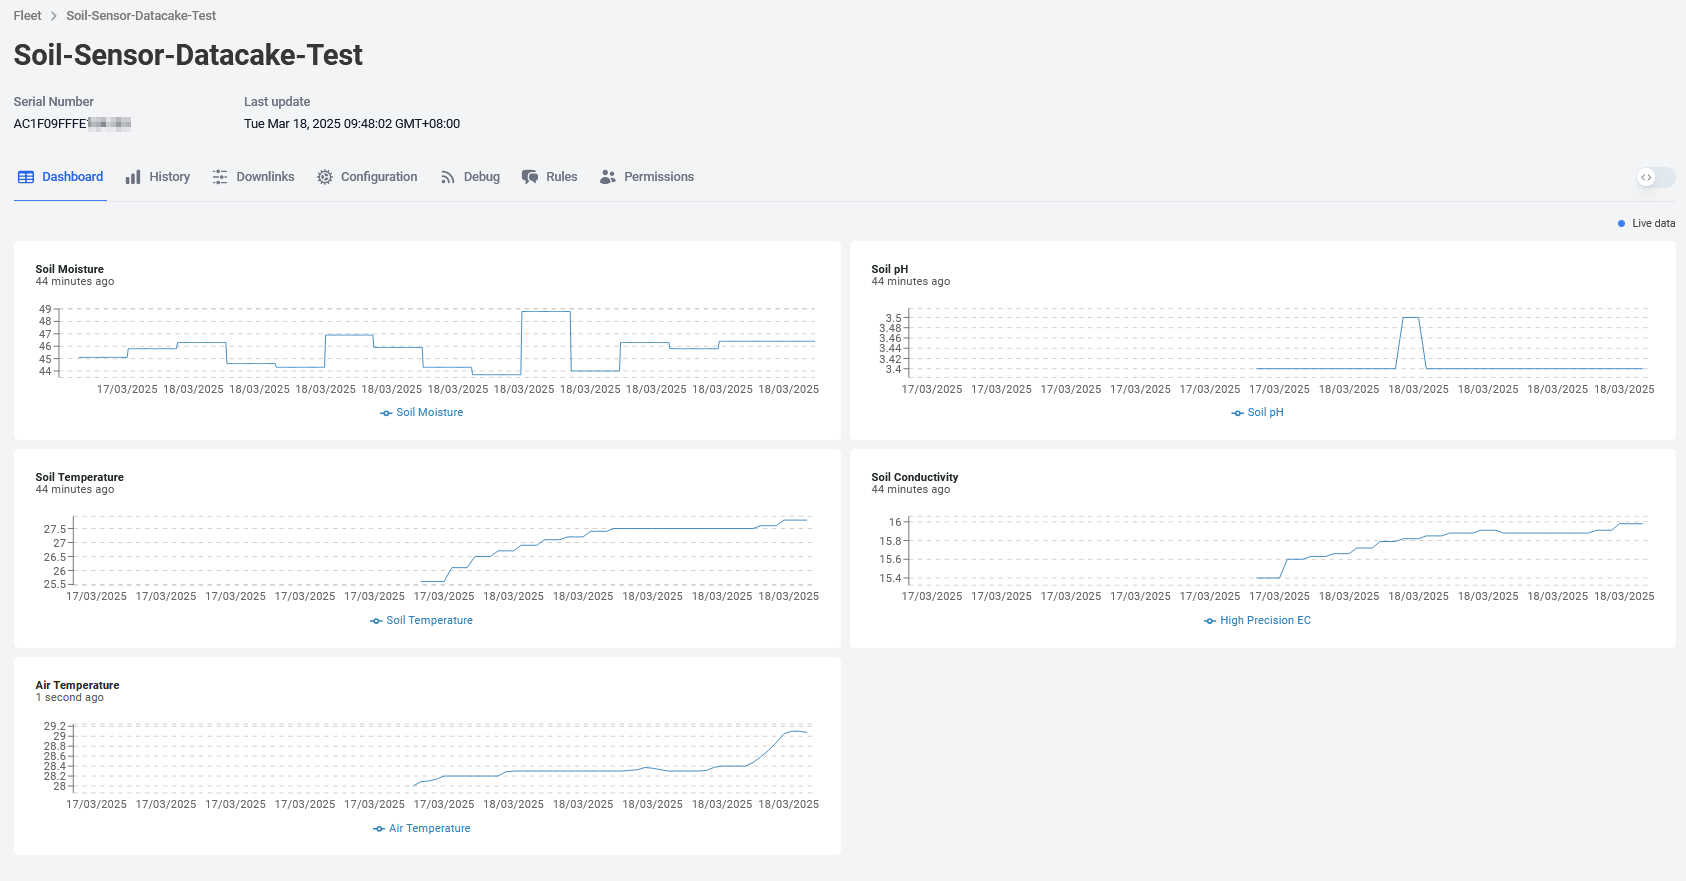The width and height of the screenshot is (1686, 881).
Task: Switch to the Rules tab
Action: click(549, 177)
